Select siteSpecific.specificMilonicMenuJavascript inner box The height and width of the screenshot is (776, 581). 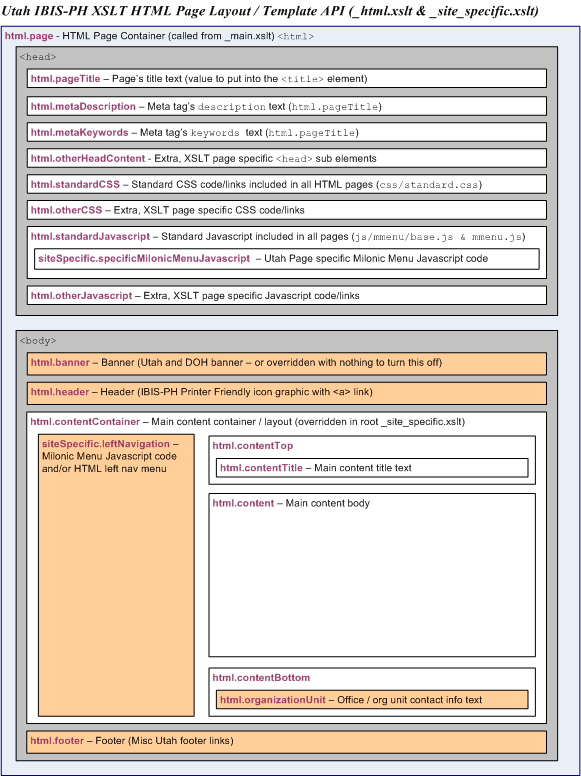pos(287,259)
